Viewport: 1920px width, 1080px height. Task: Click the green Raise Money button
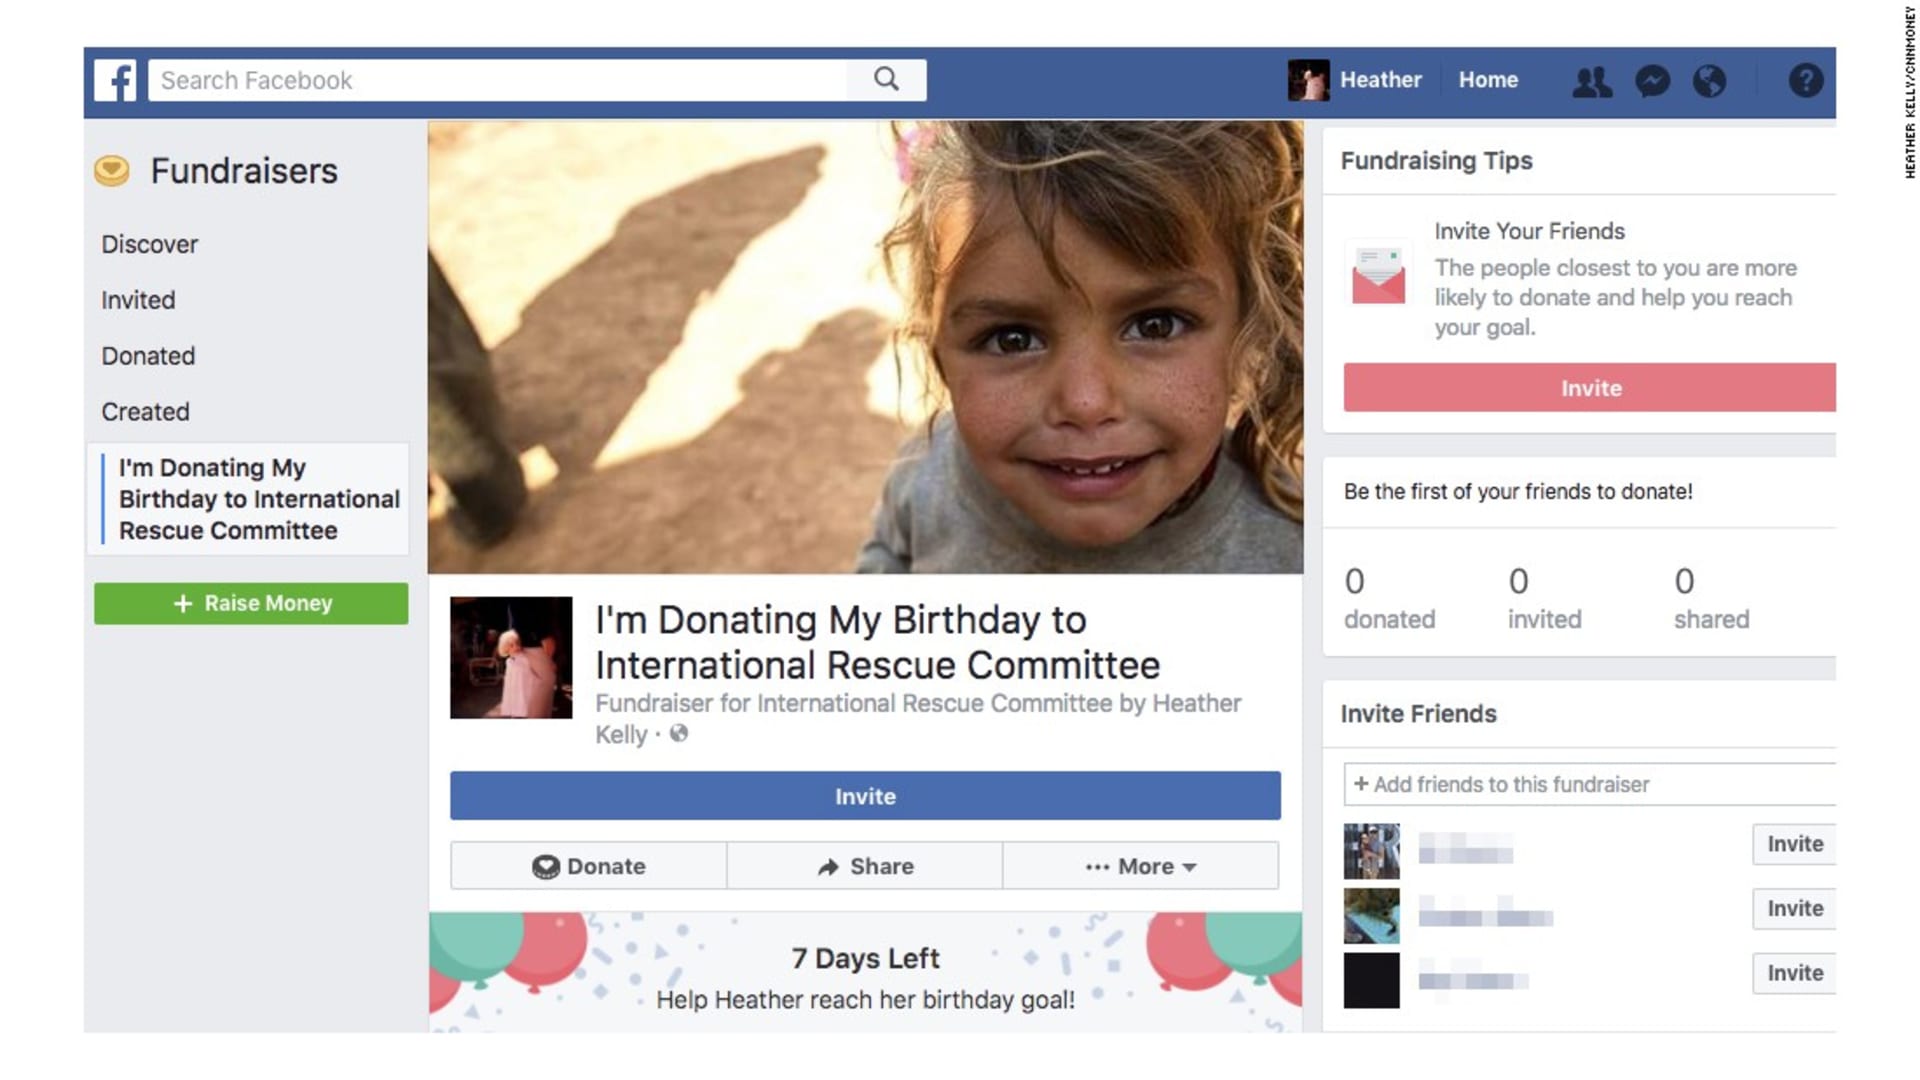click(x=251, y=603)
